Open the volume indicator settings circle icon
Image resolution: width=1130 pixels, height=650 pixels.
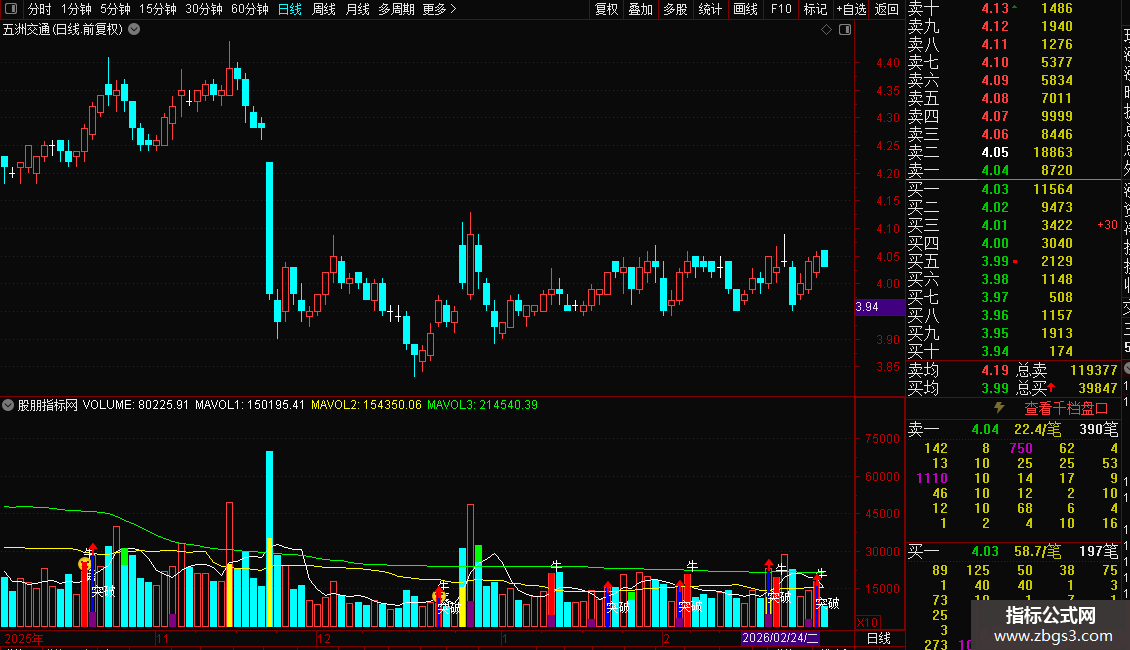pyautogui.click(x=8, y=405)
